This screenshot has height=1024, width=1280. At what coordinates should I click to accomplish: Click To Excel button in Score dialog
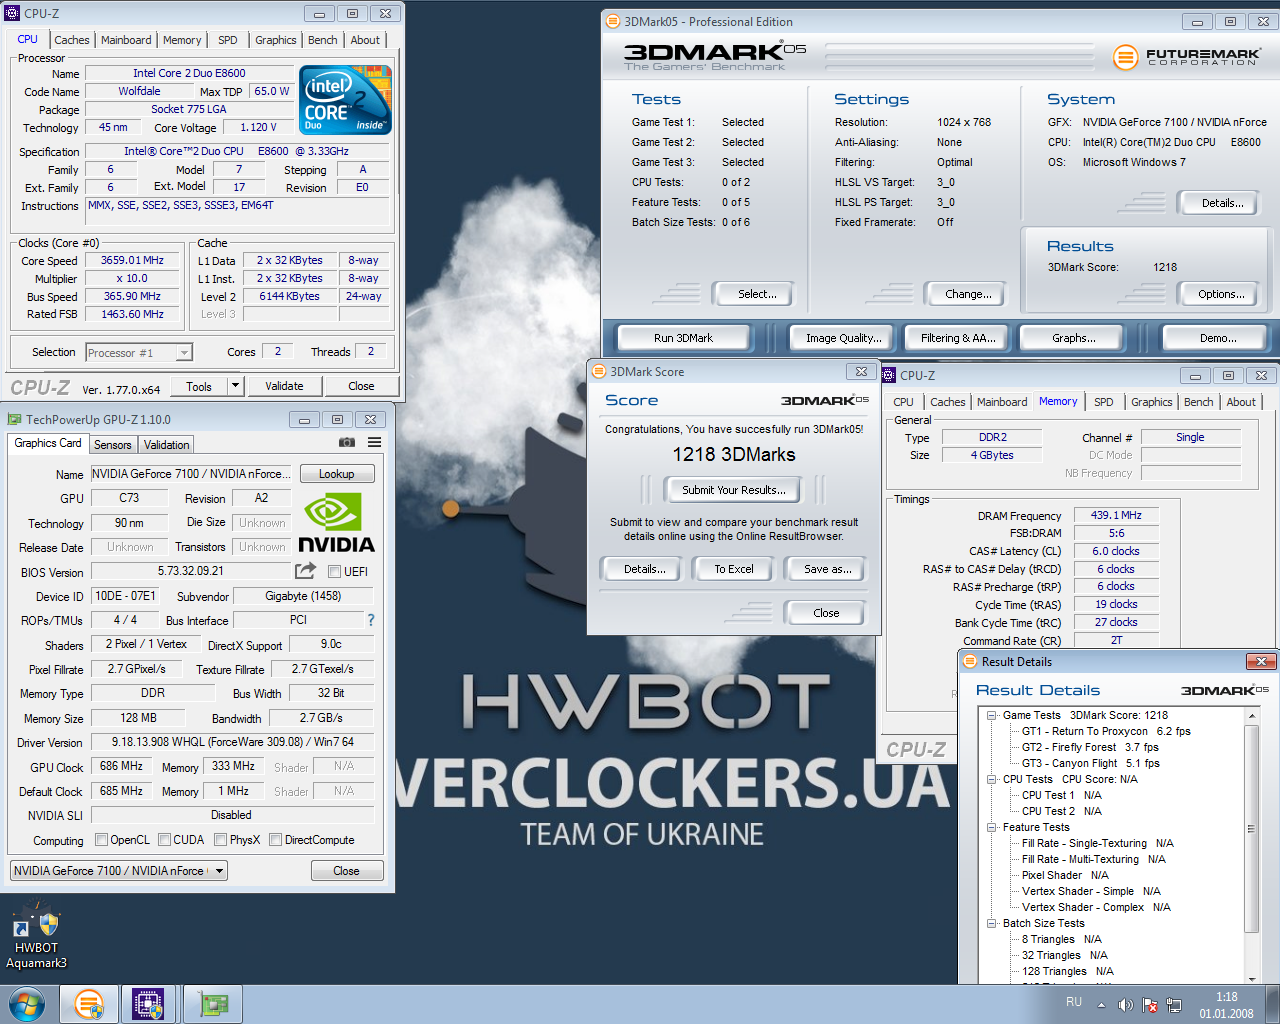734,569
